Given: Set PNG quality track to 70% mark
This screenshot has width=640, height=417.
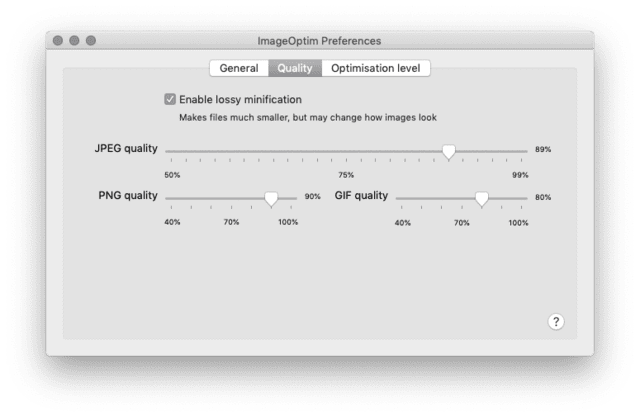Looking at the screenshot, I should [231, 198].
